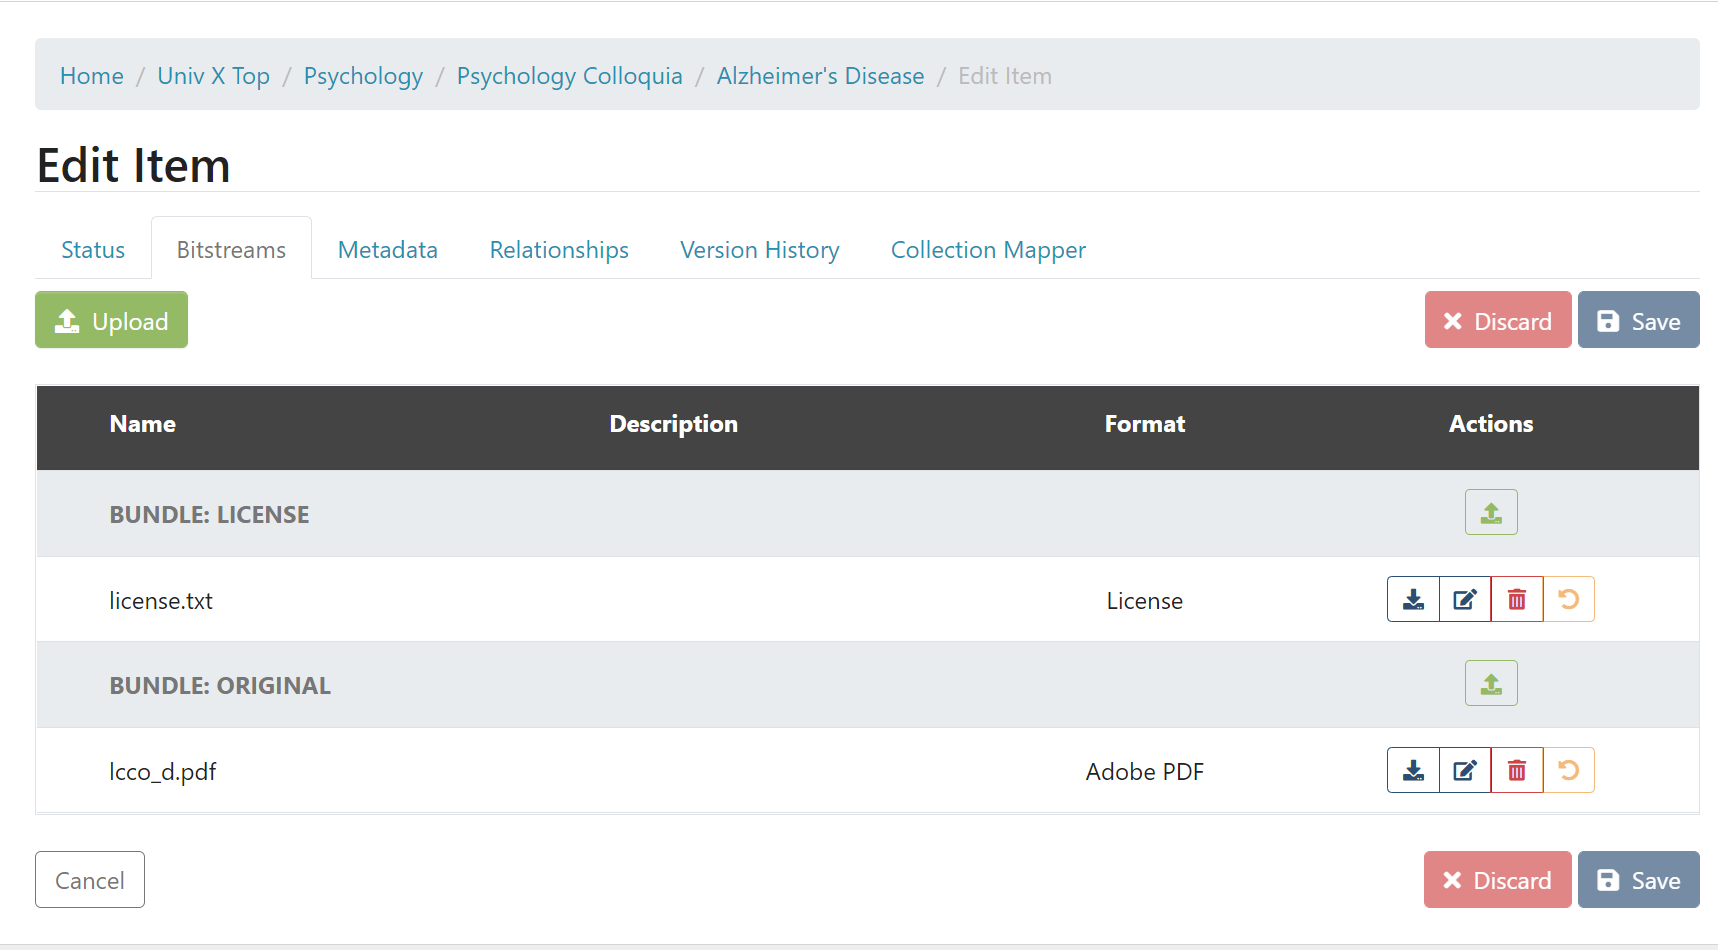Remove lcco_d.pdf using trash icon
This screenshot has width=1718, height=950.
click(1517, 770)
